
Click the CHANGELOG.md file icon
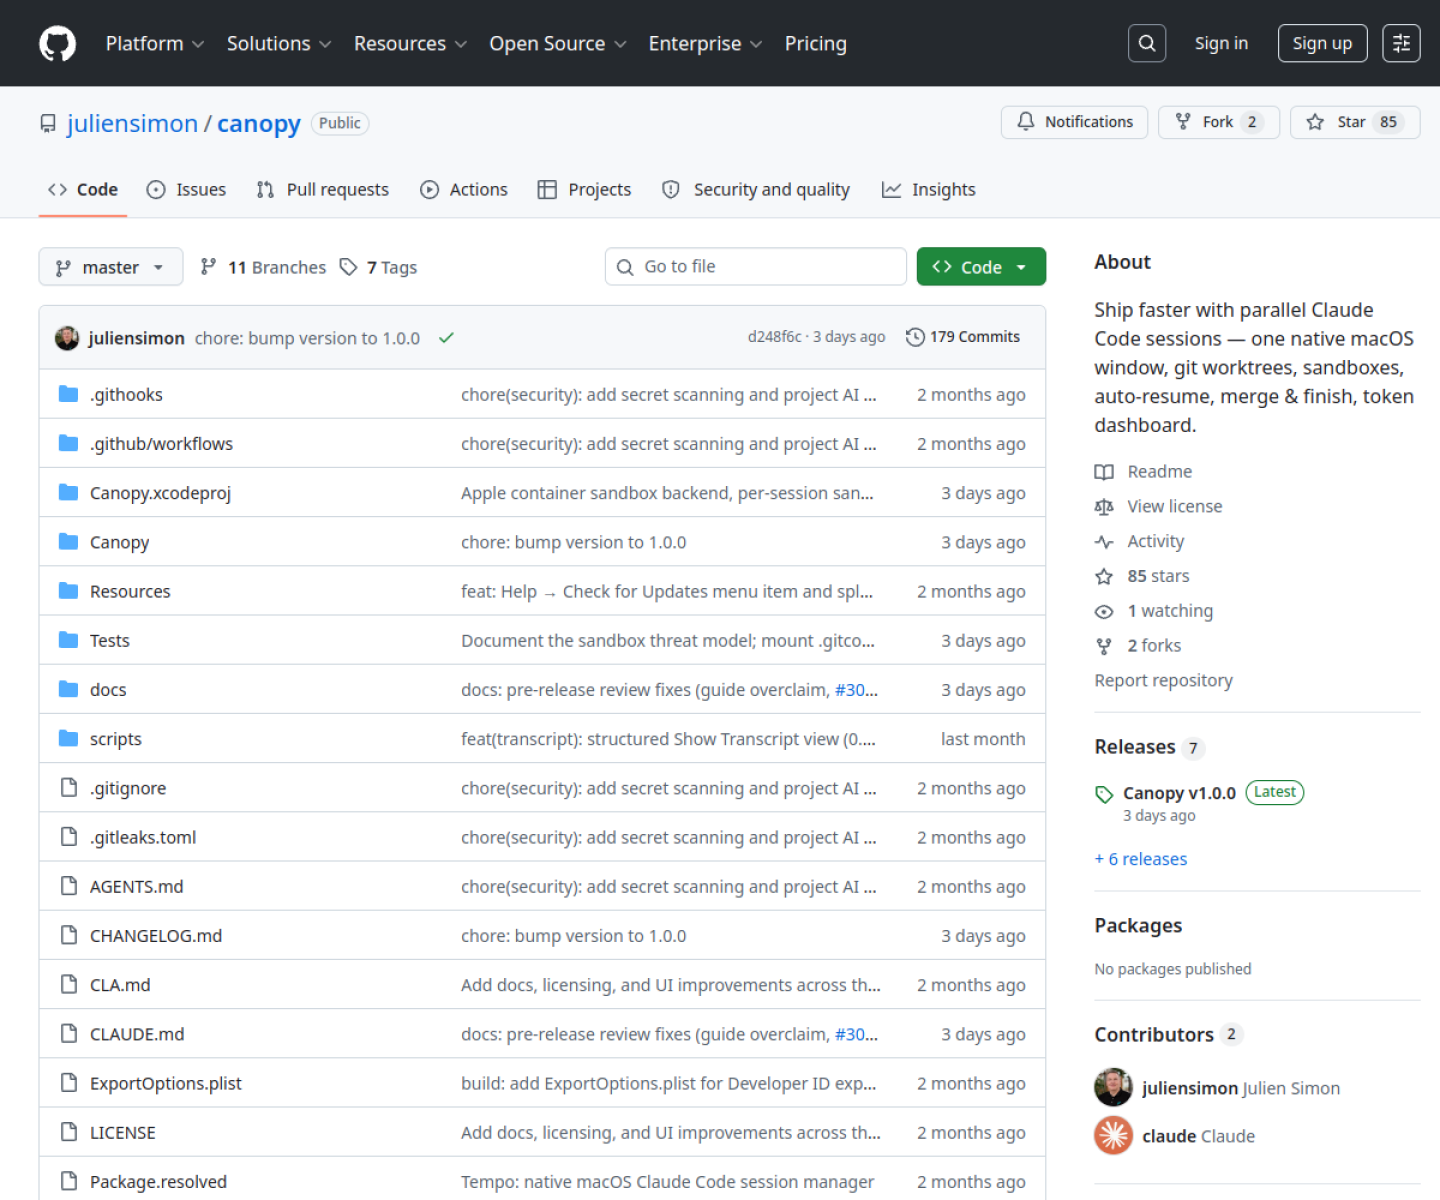click(68, 935)
